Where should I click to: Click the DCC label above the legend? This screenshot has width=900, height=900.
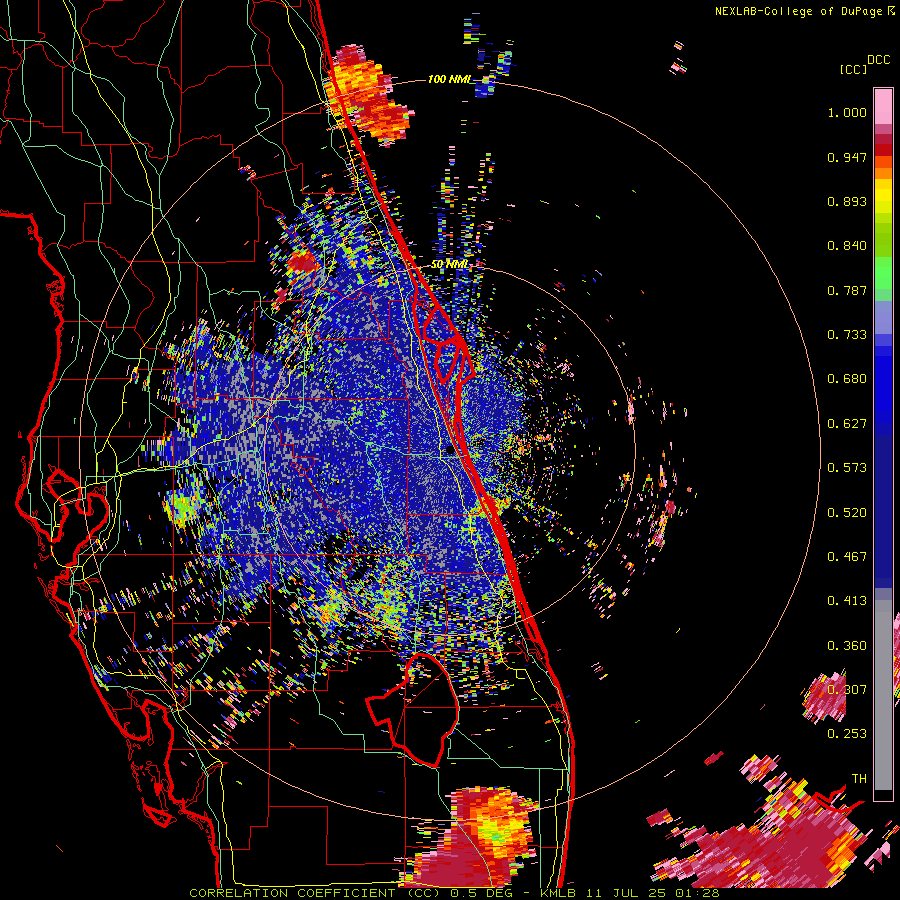[x=878, y=60]
